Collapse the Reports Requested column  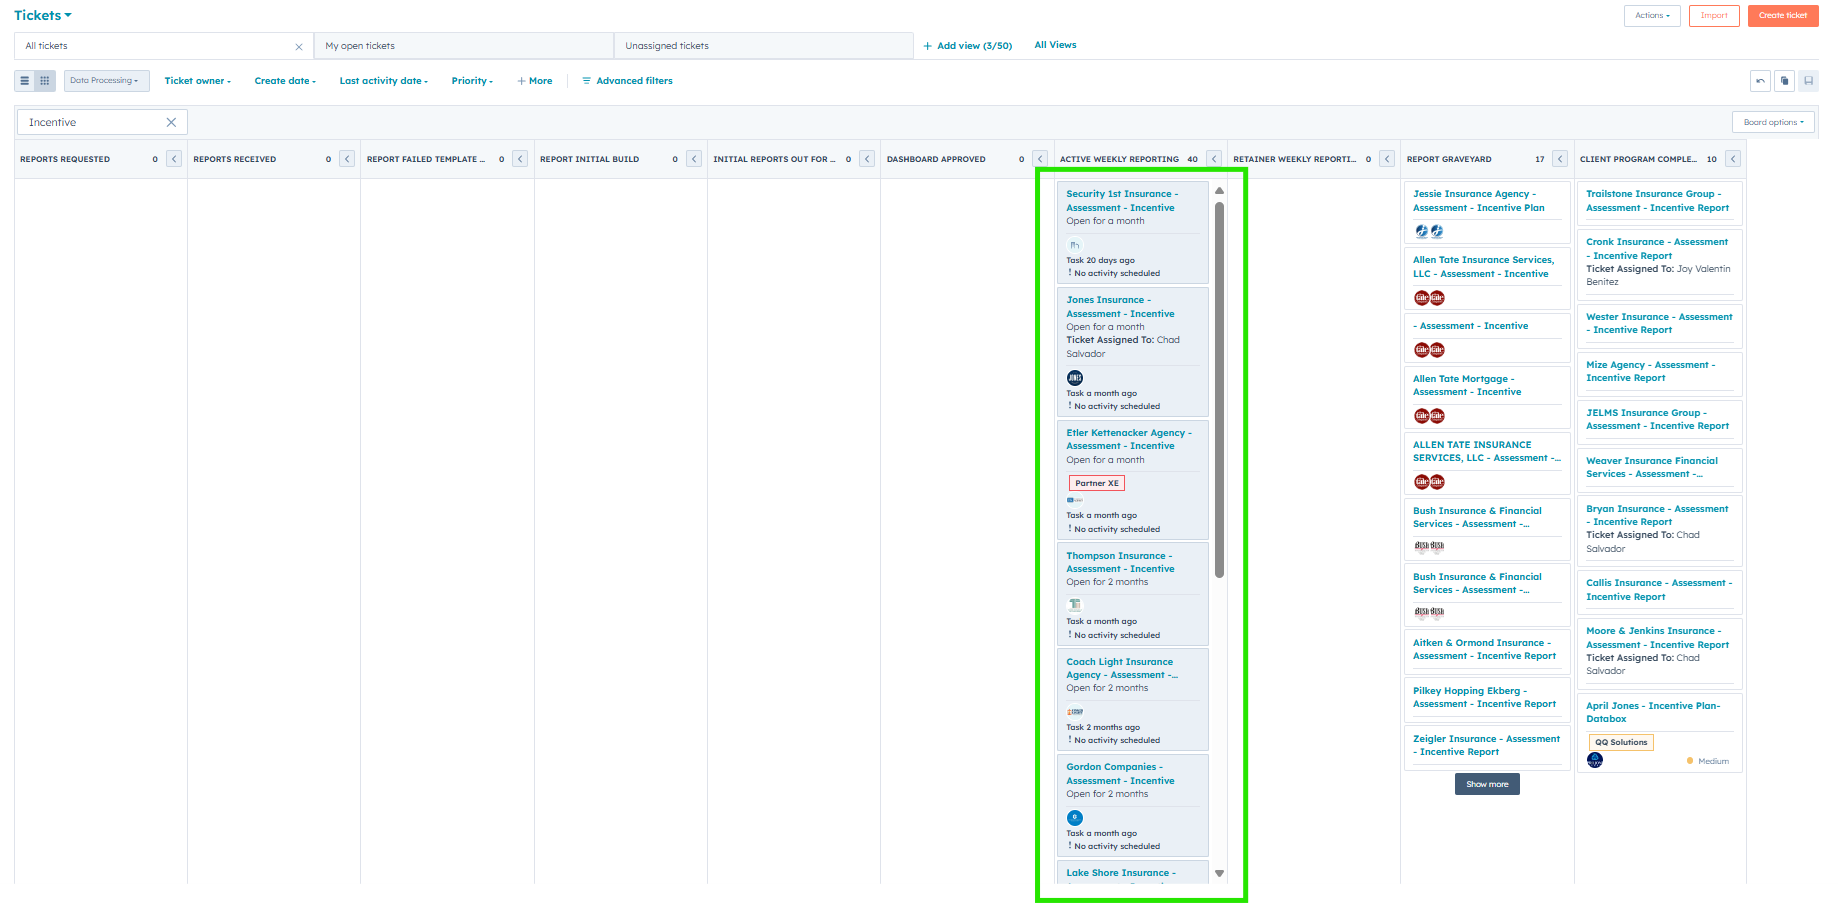(x=174, y=159)
